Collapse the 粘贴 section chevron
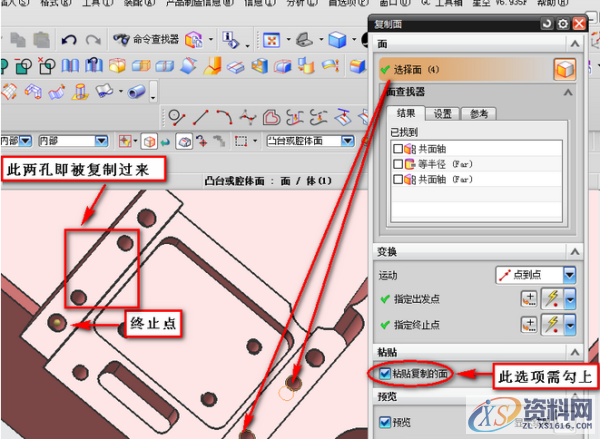 (x=575, y=352)
